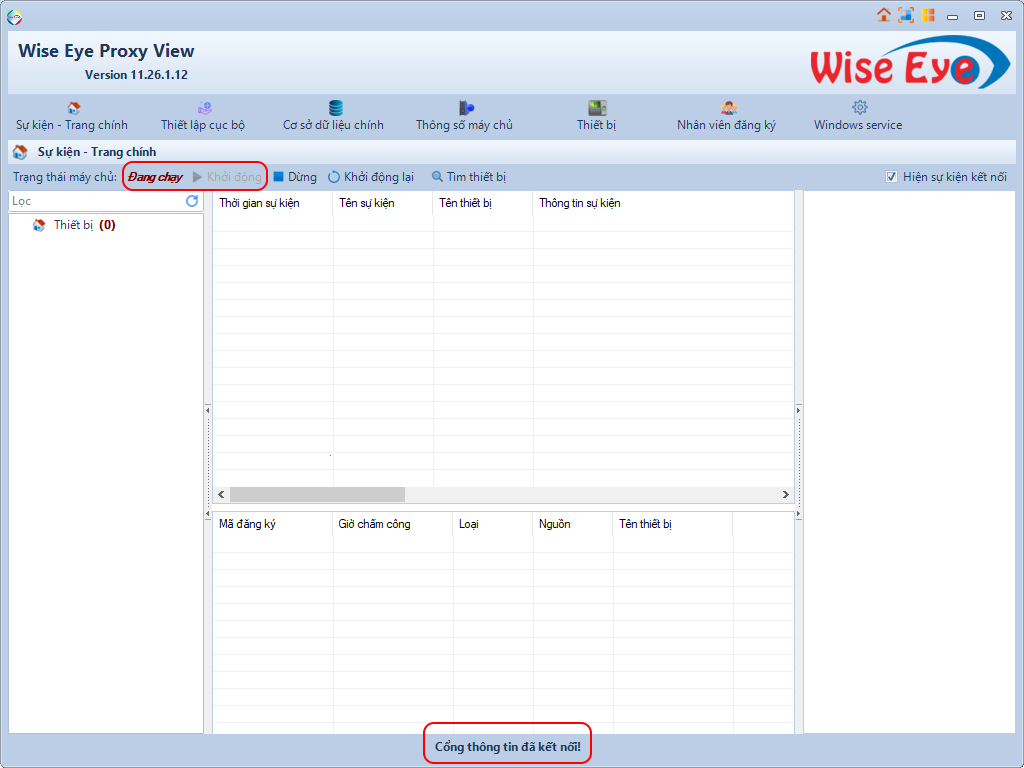The height and width of the screenshot is (768, 1024).
Task: Click the refresh icon in filter box
Action: tap(192, 201)
